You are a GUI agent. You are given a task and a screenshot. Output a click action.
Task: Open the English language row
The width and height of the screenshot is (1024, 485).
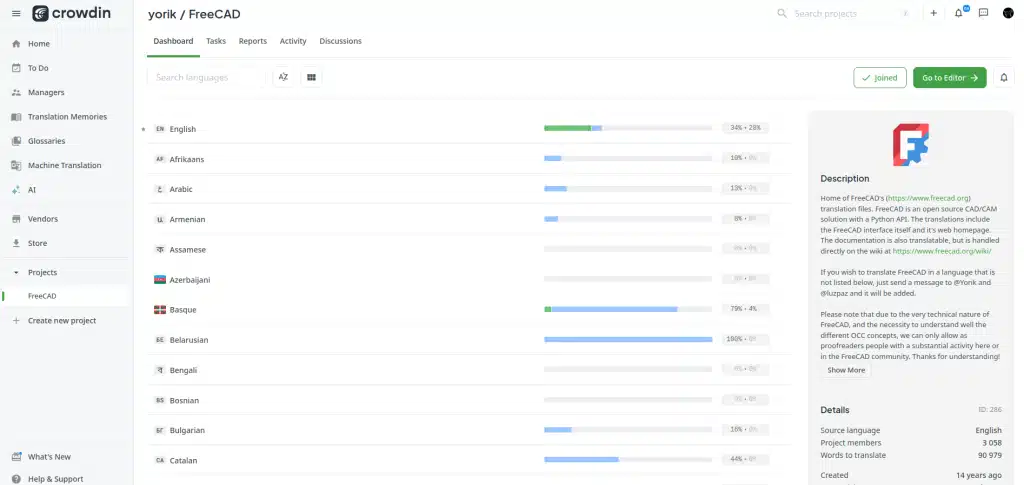pyautogui.click(x=469, y=129)
